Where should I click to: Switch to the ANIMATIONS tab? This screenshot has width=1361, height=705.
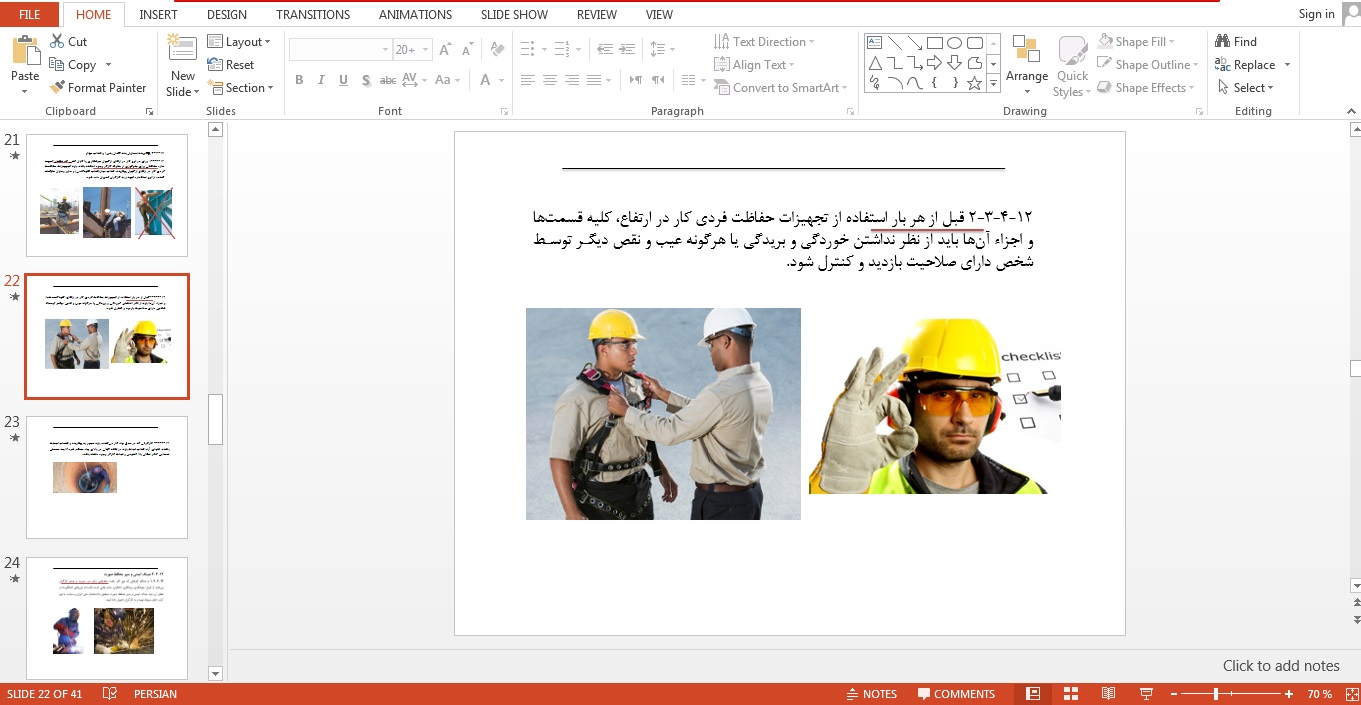click(415, 15)
